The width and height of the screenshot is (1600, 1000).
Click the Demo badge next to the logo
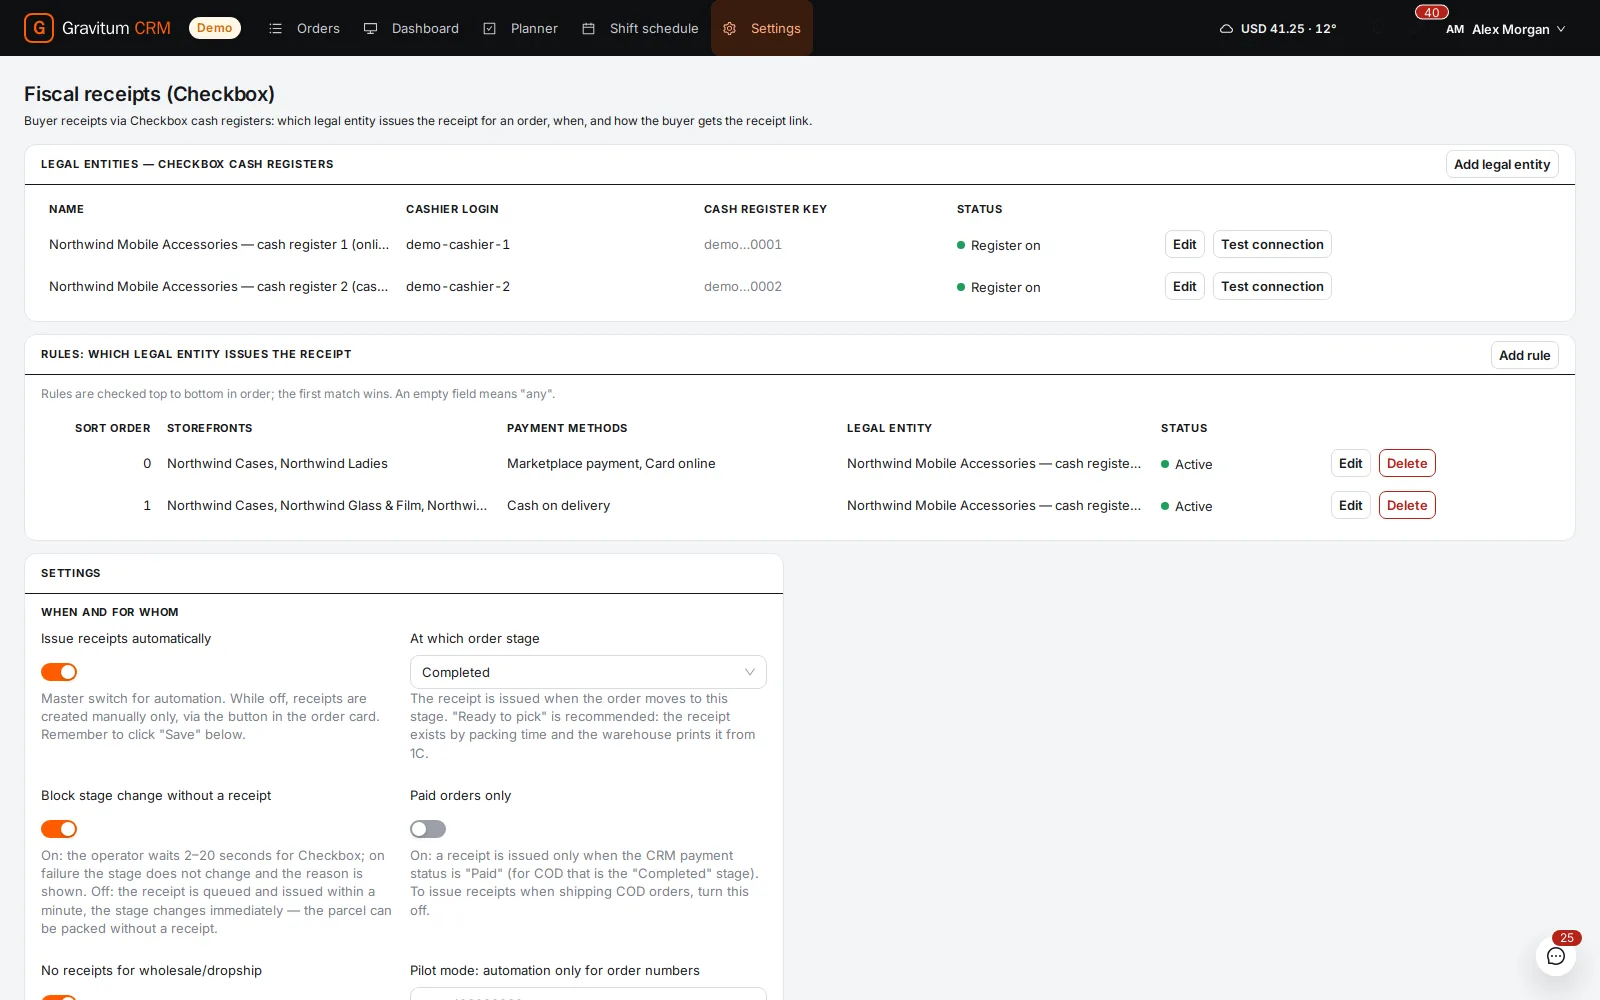pos(214,28)
